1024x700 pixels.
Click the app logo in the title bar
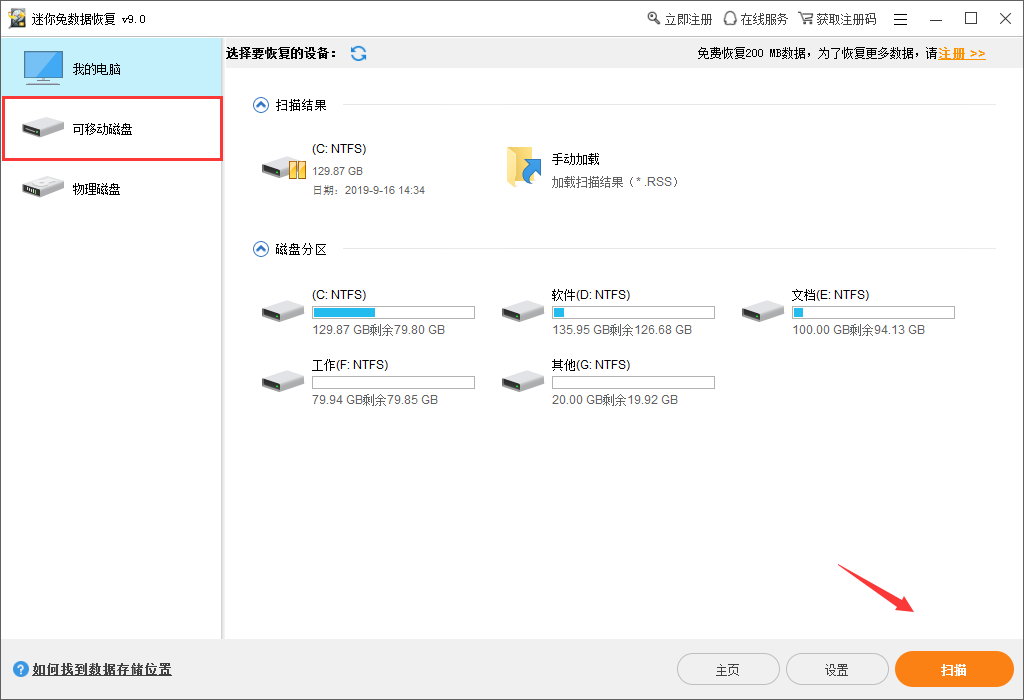17,18
